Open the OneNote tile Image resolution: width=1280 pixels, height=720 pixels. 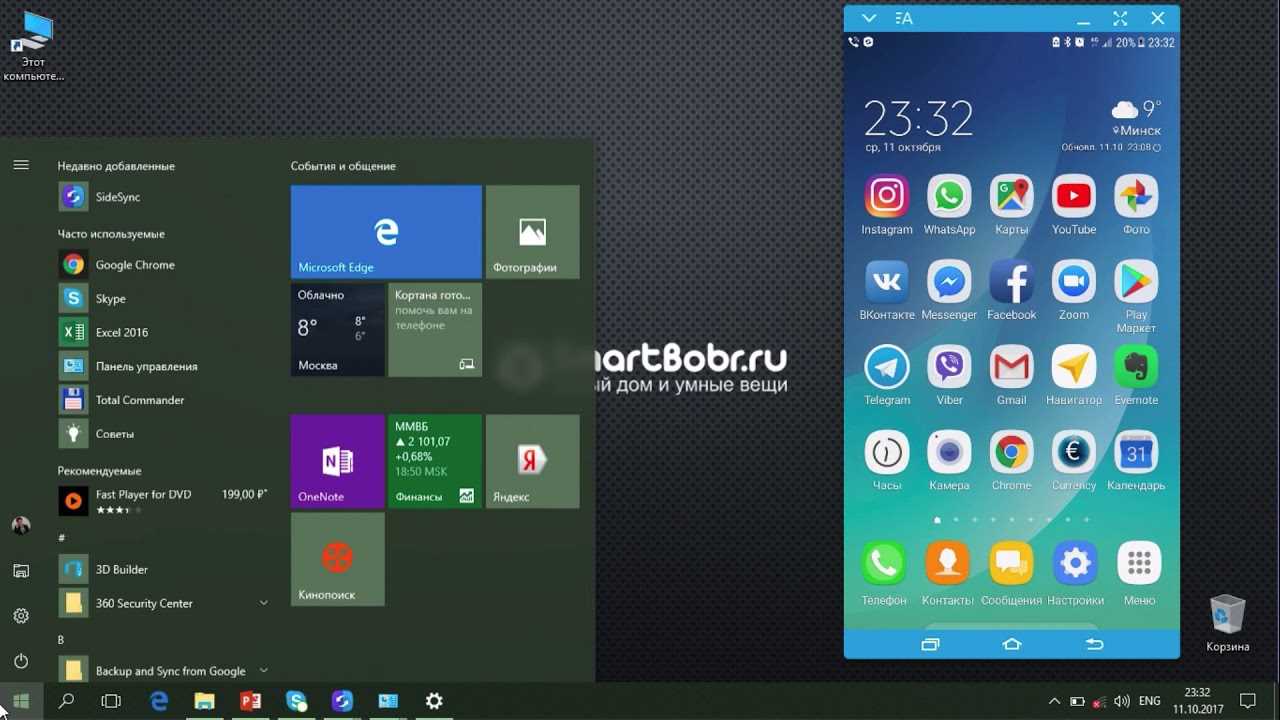pos(338,461)
